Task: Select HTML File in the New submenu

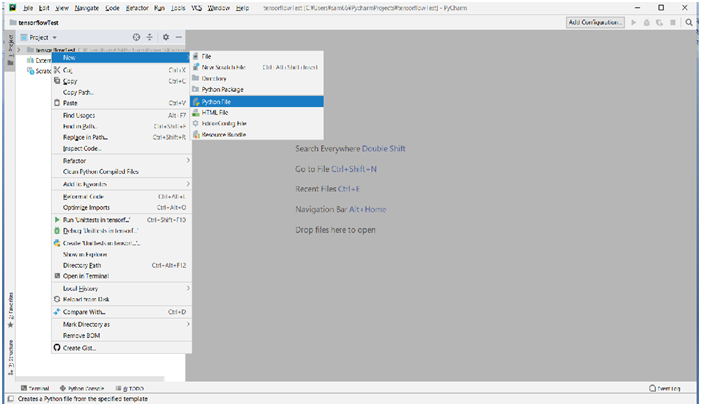Action: point(257,112)
